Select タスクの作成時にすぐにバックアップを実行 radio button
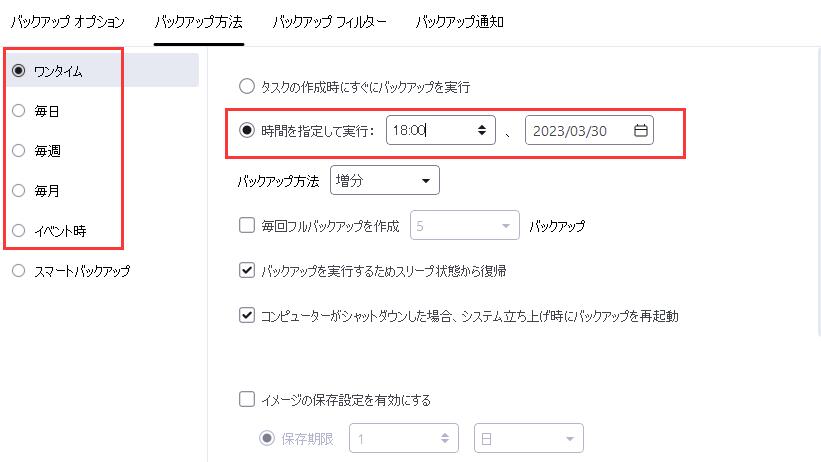 [x=246, y=87]
